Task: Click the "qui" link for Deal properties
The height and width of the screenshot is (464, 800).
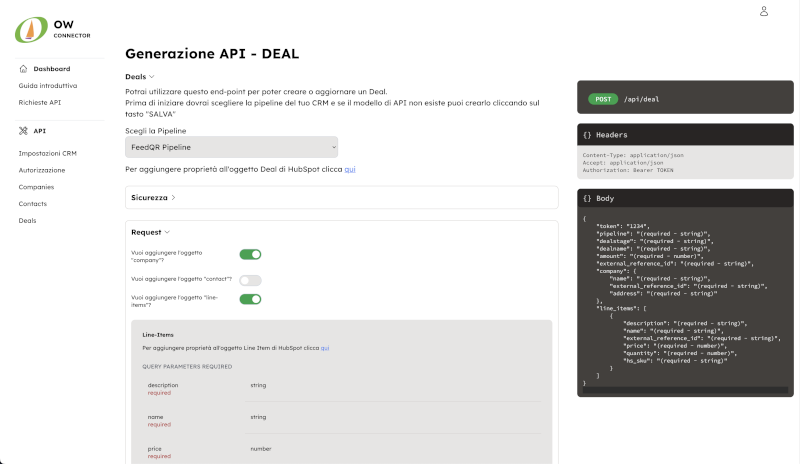Action: click(350, 170)
